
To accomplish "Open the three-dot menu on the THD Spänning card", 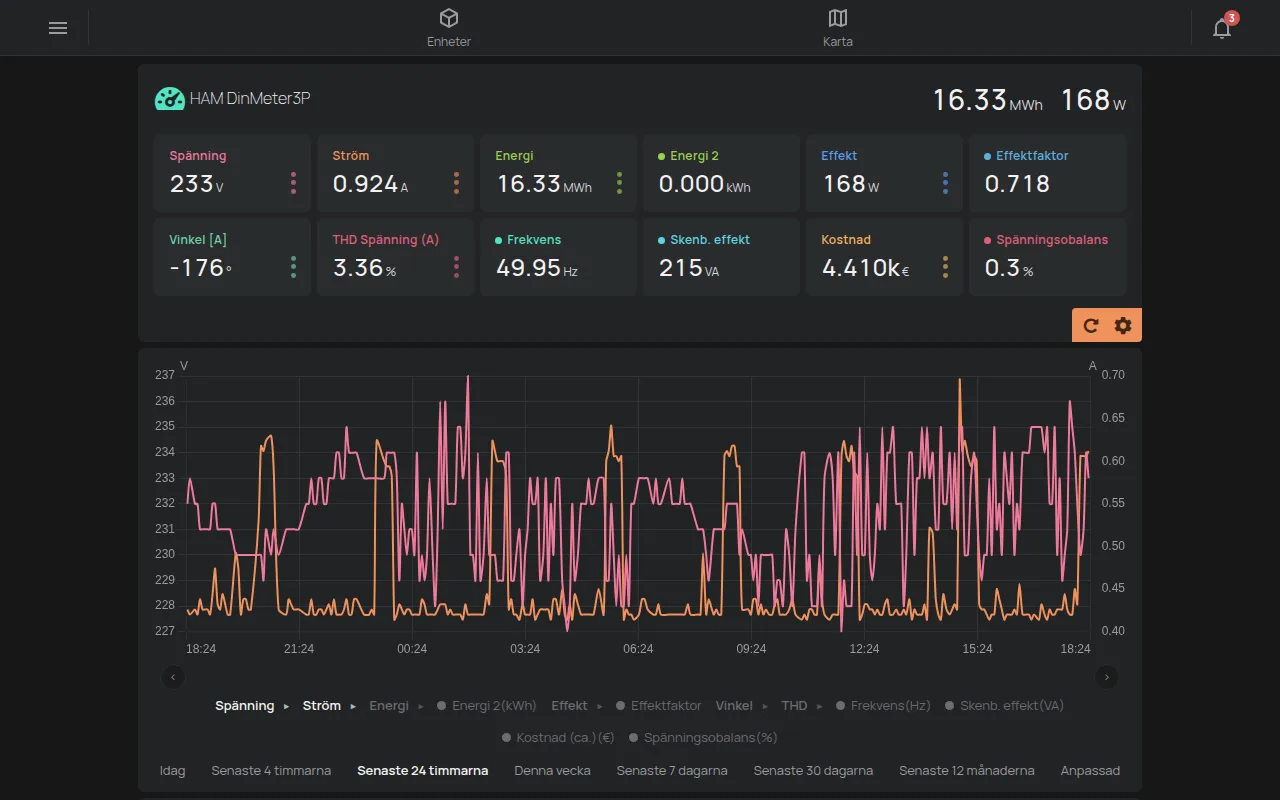I will click(x=456, y=267).
